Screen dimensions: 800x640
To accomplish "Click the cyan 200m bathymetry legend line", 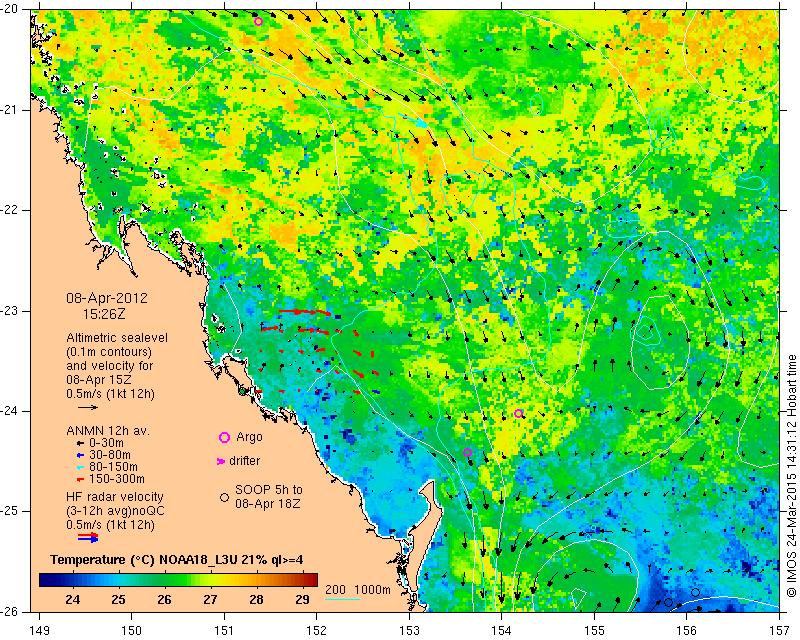I will [342, 599].
